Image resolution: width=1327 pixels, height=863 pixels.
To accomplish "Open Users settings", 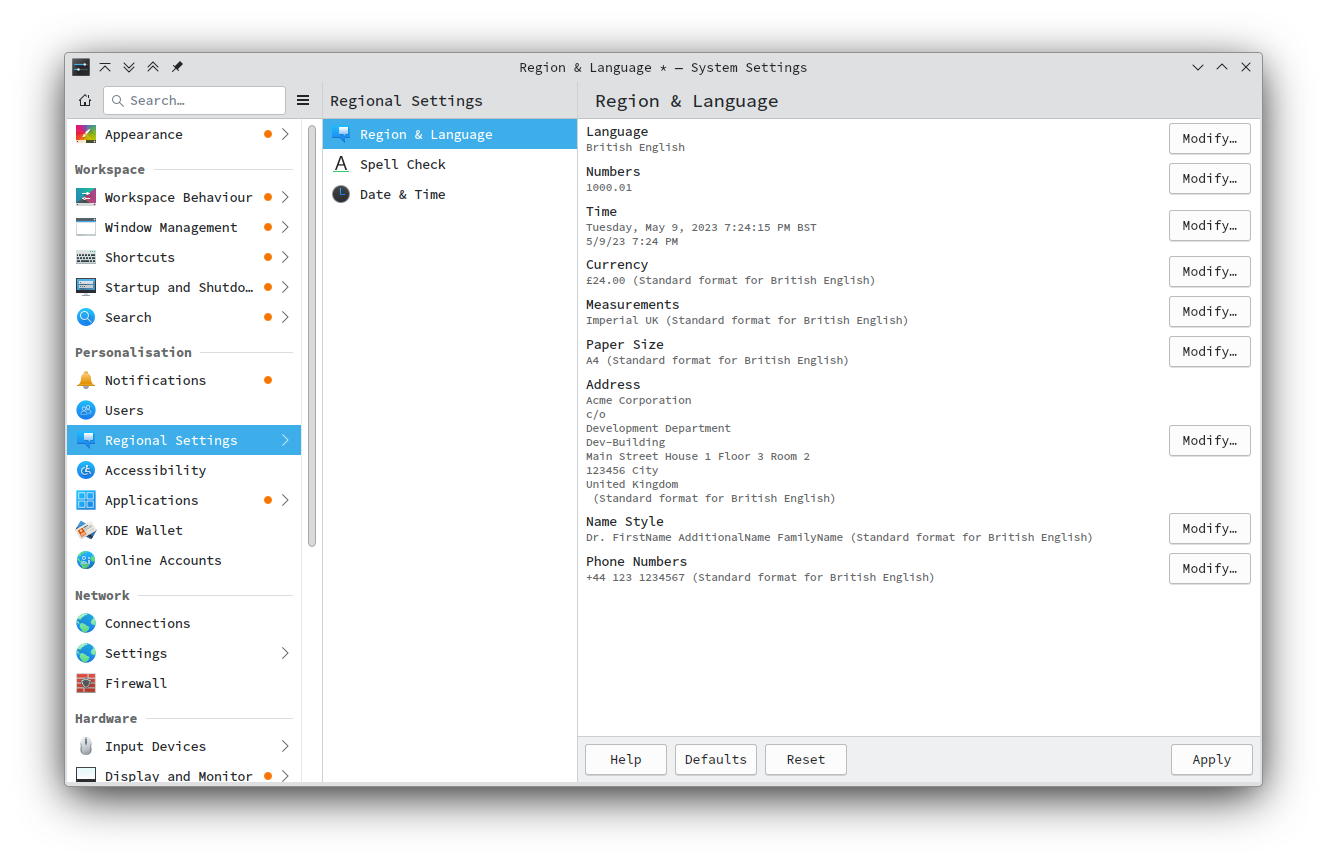I will [184, 410].
